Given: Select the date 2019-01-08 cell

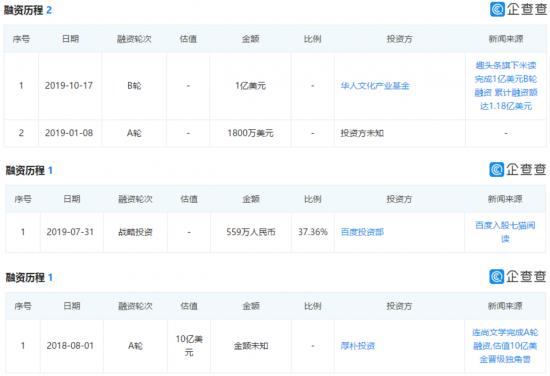Looking at the screenshot, I should (69, 133).
